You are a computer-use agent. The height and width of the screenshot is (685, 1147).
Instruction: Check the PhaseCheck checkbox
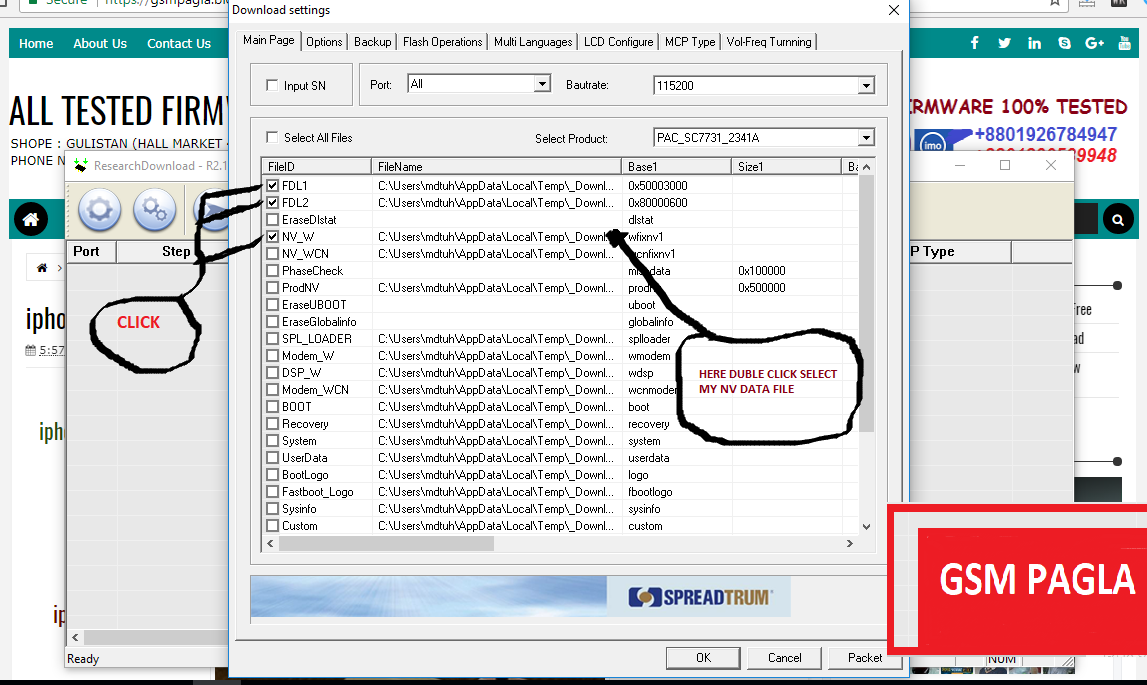[273, 270]
